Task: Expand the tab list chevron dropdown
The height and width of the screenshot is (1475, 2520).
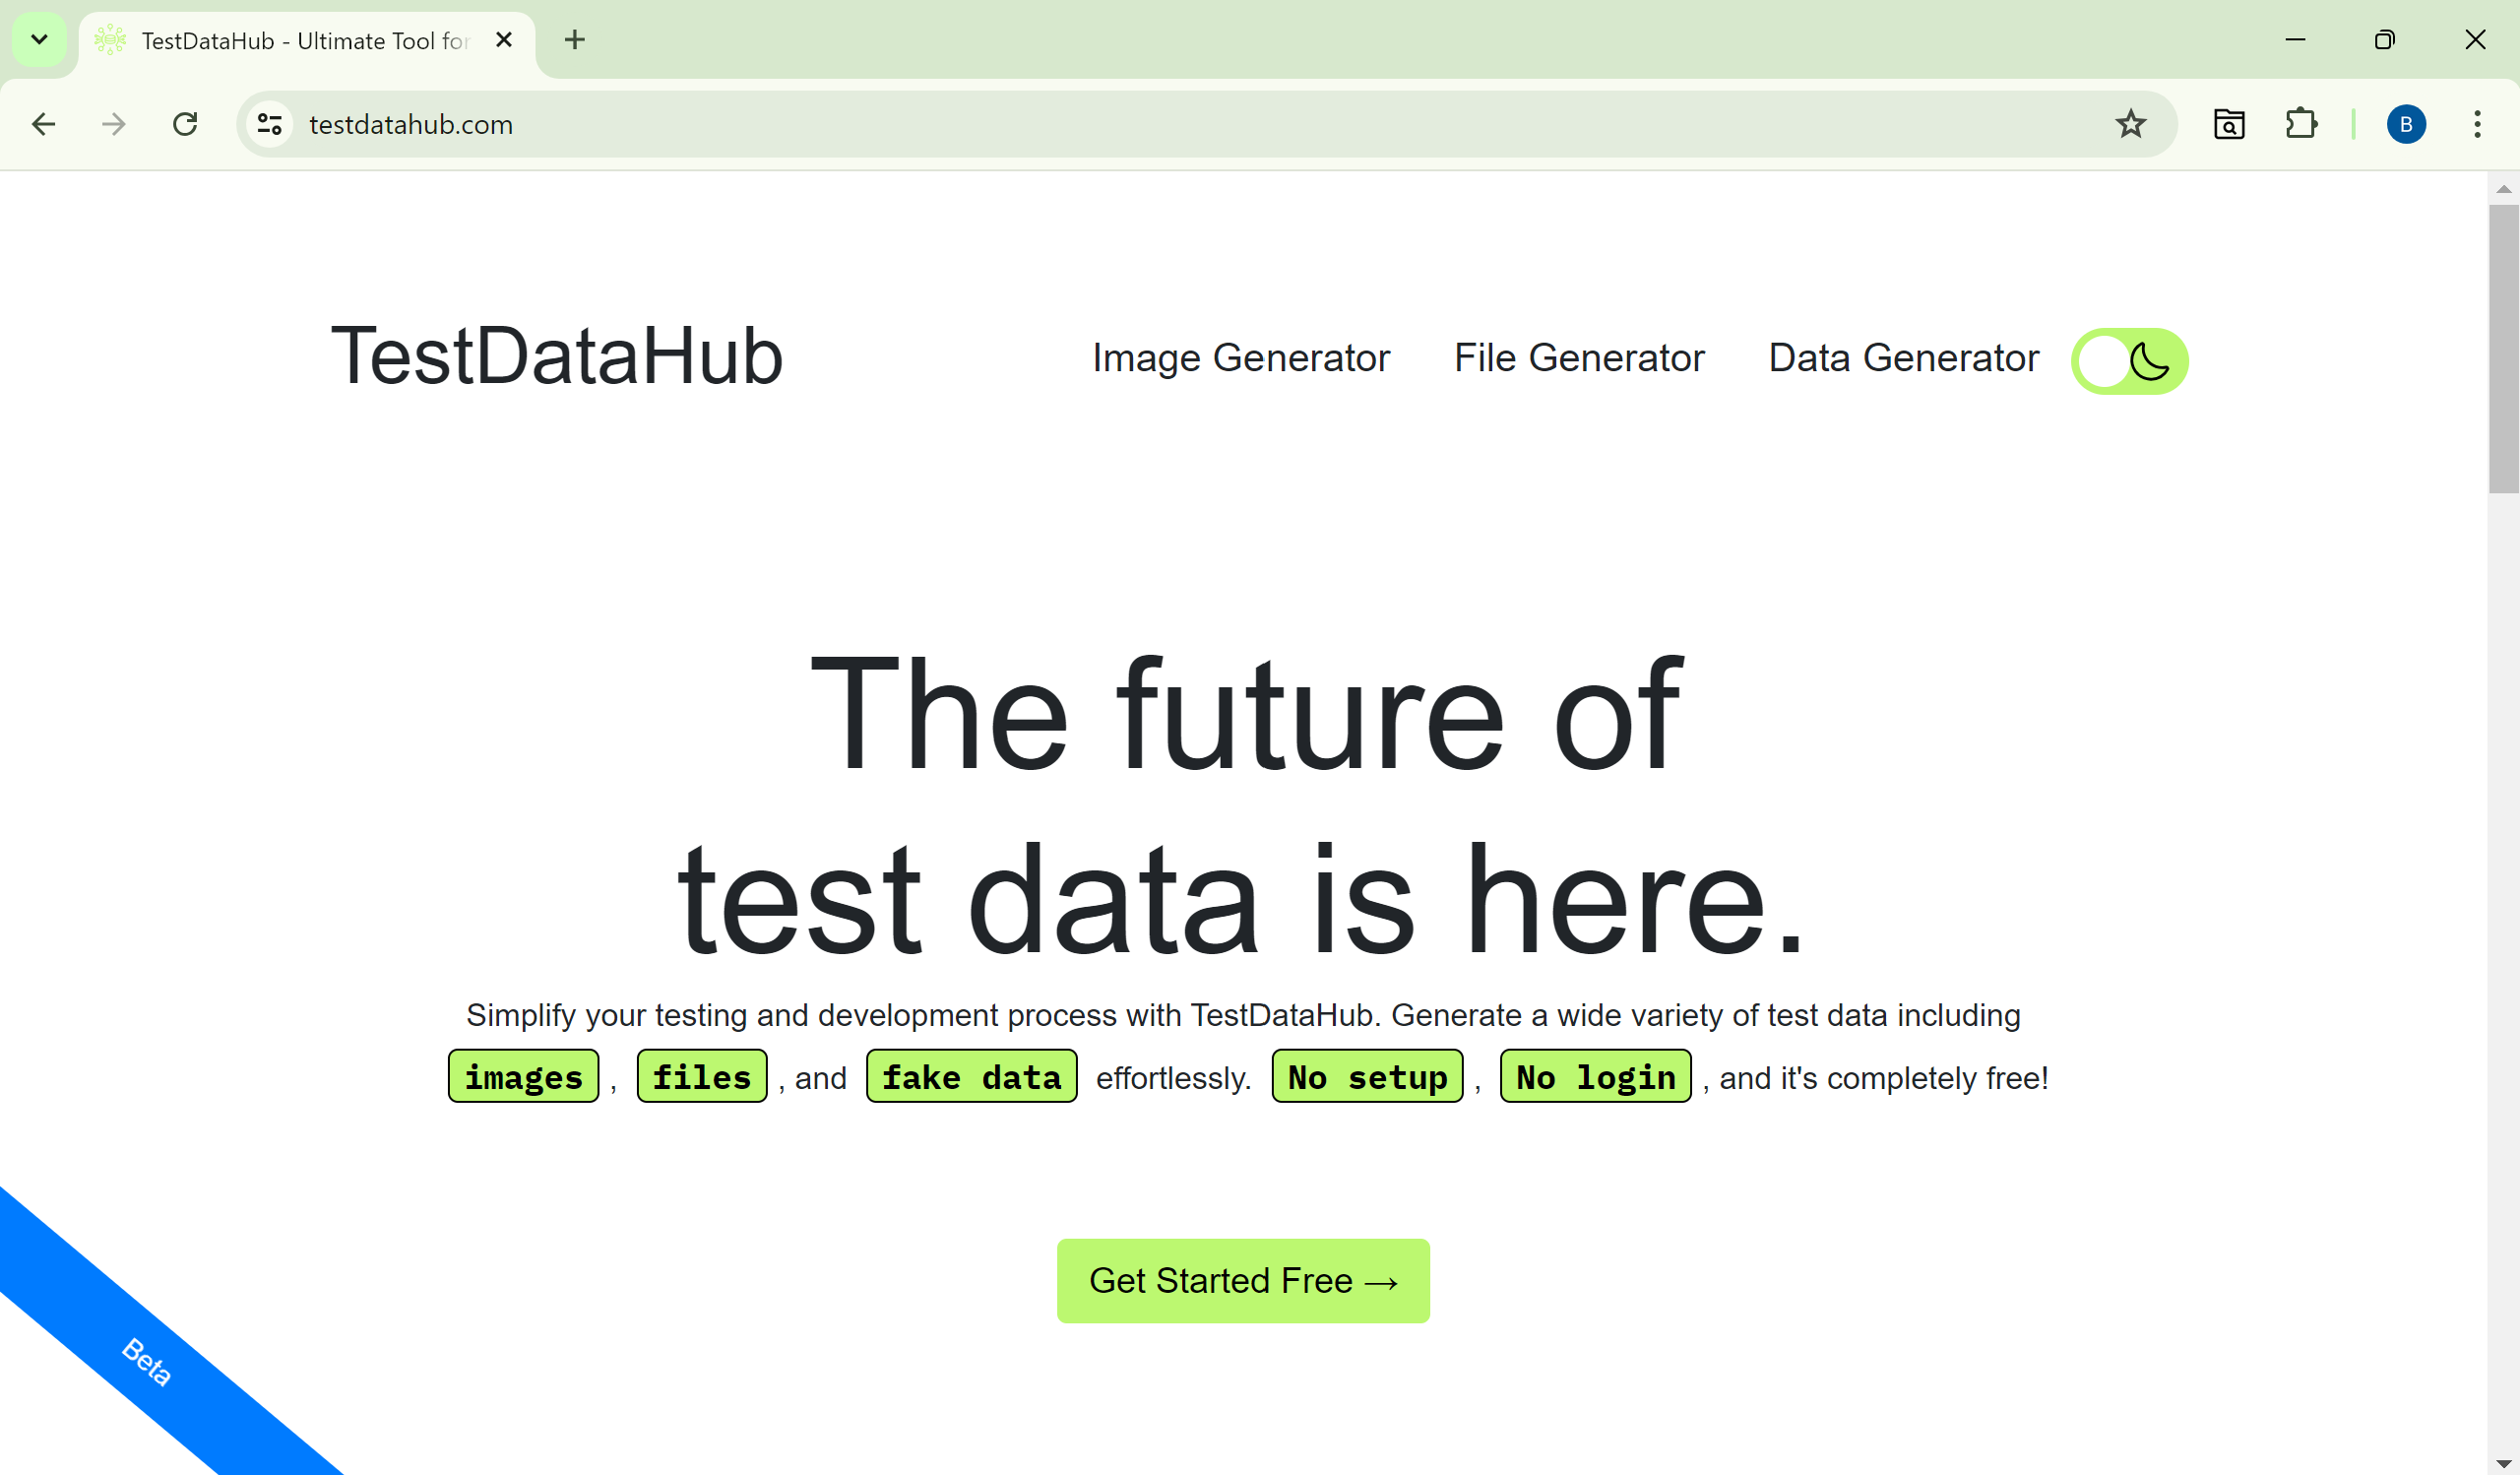Action: click(39, 40)
